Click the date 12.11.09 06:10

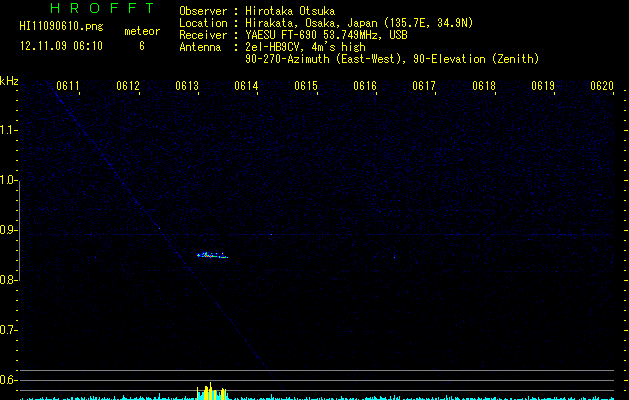click(61, 46)
